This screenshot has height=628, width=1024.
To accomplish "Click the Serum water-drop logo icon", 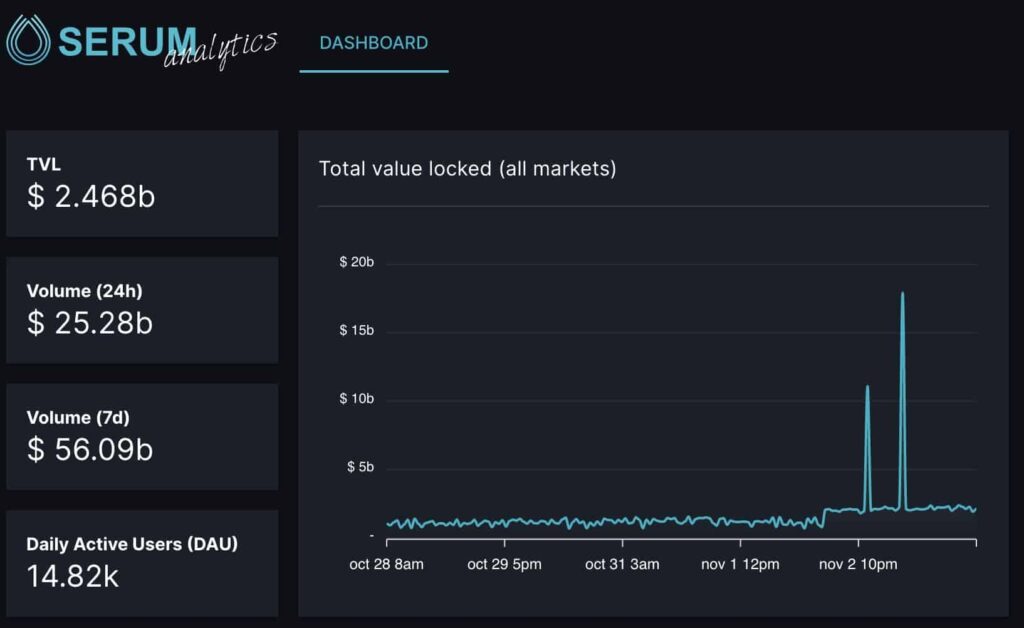I will tap(28, 40).
